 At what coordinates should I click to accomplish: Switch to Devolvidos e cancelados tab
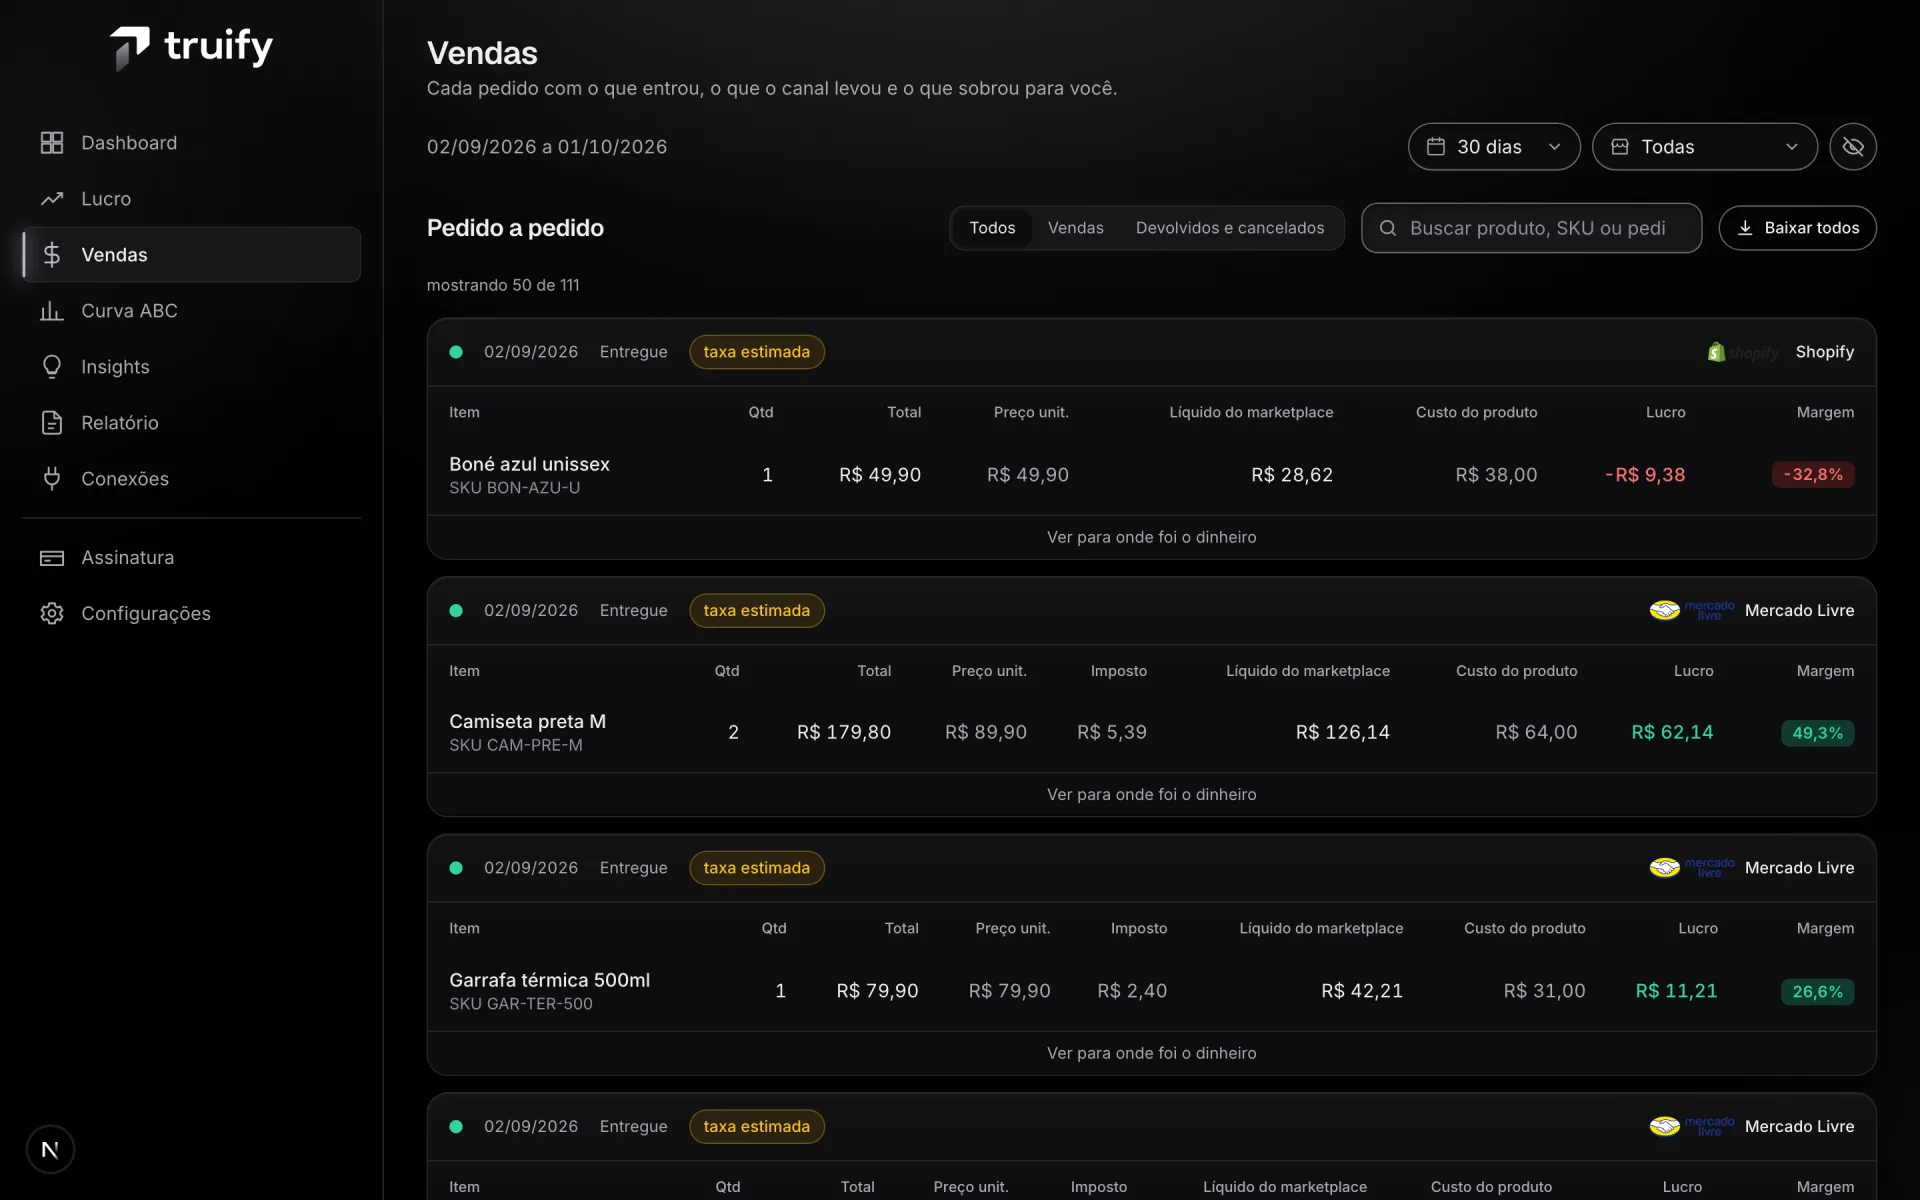(1230, 228)
